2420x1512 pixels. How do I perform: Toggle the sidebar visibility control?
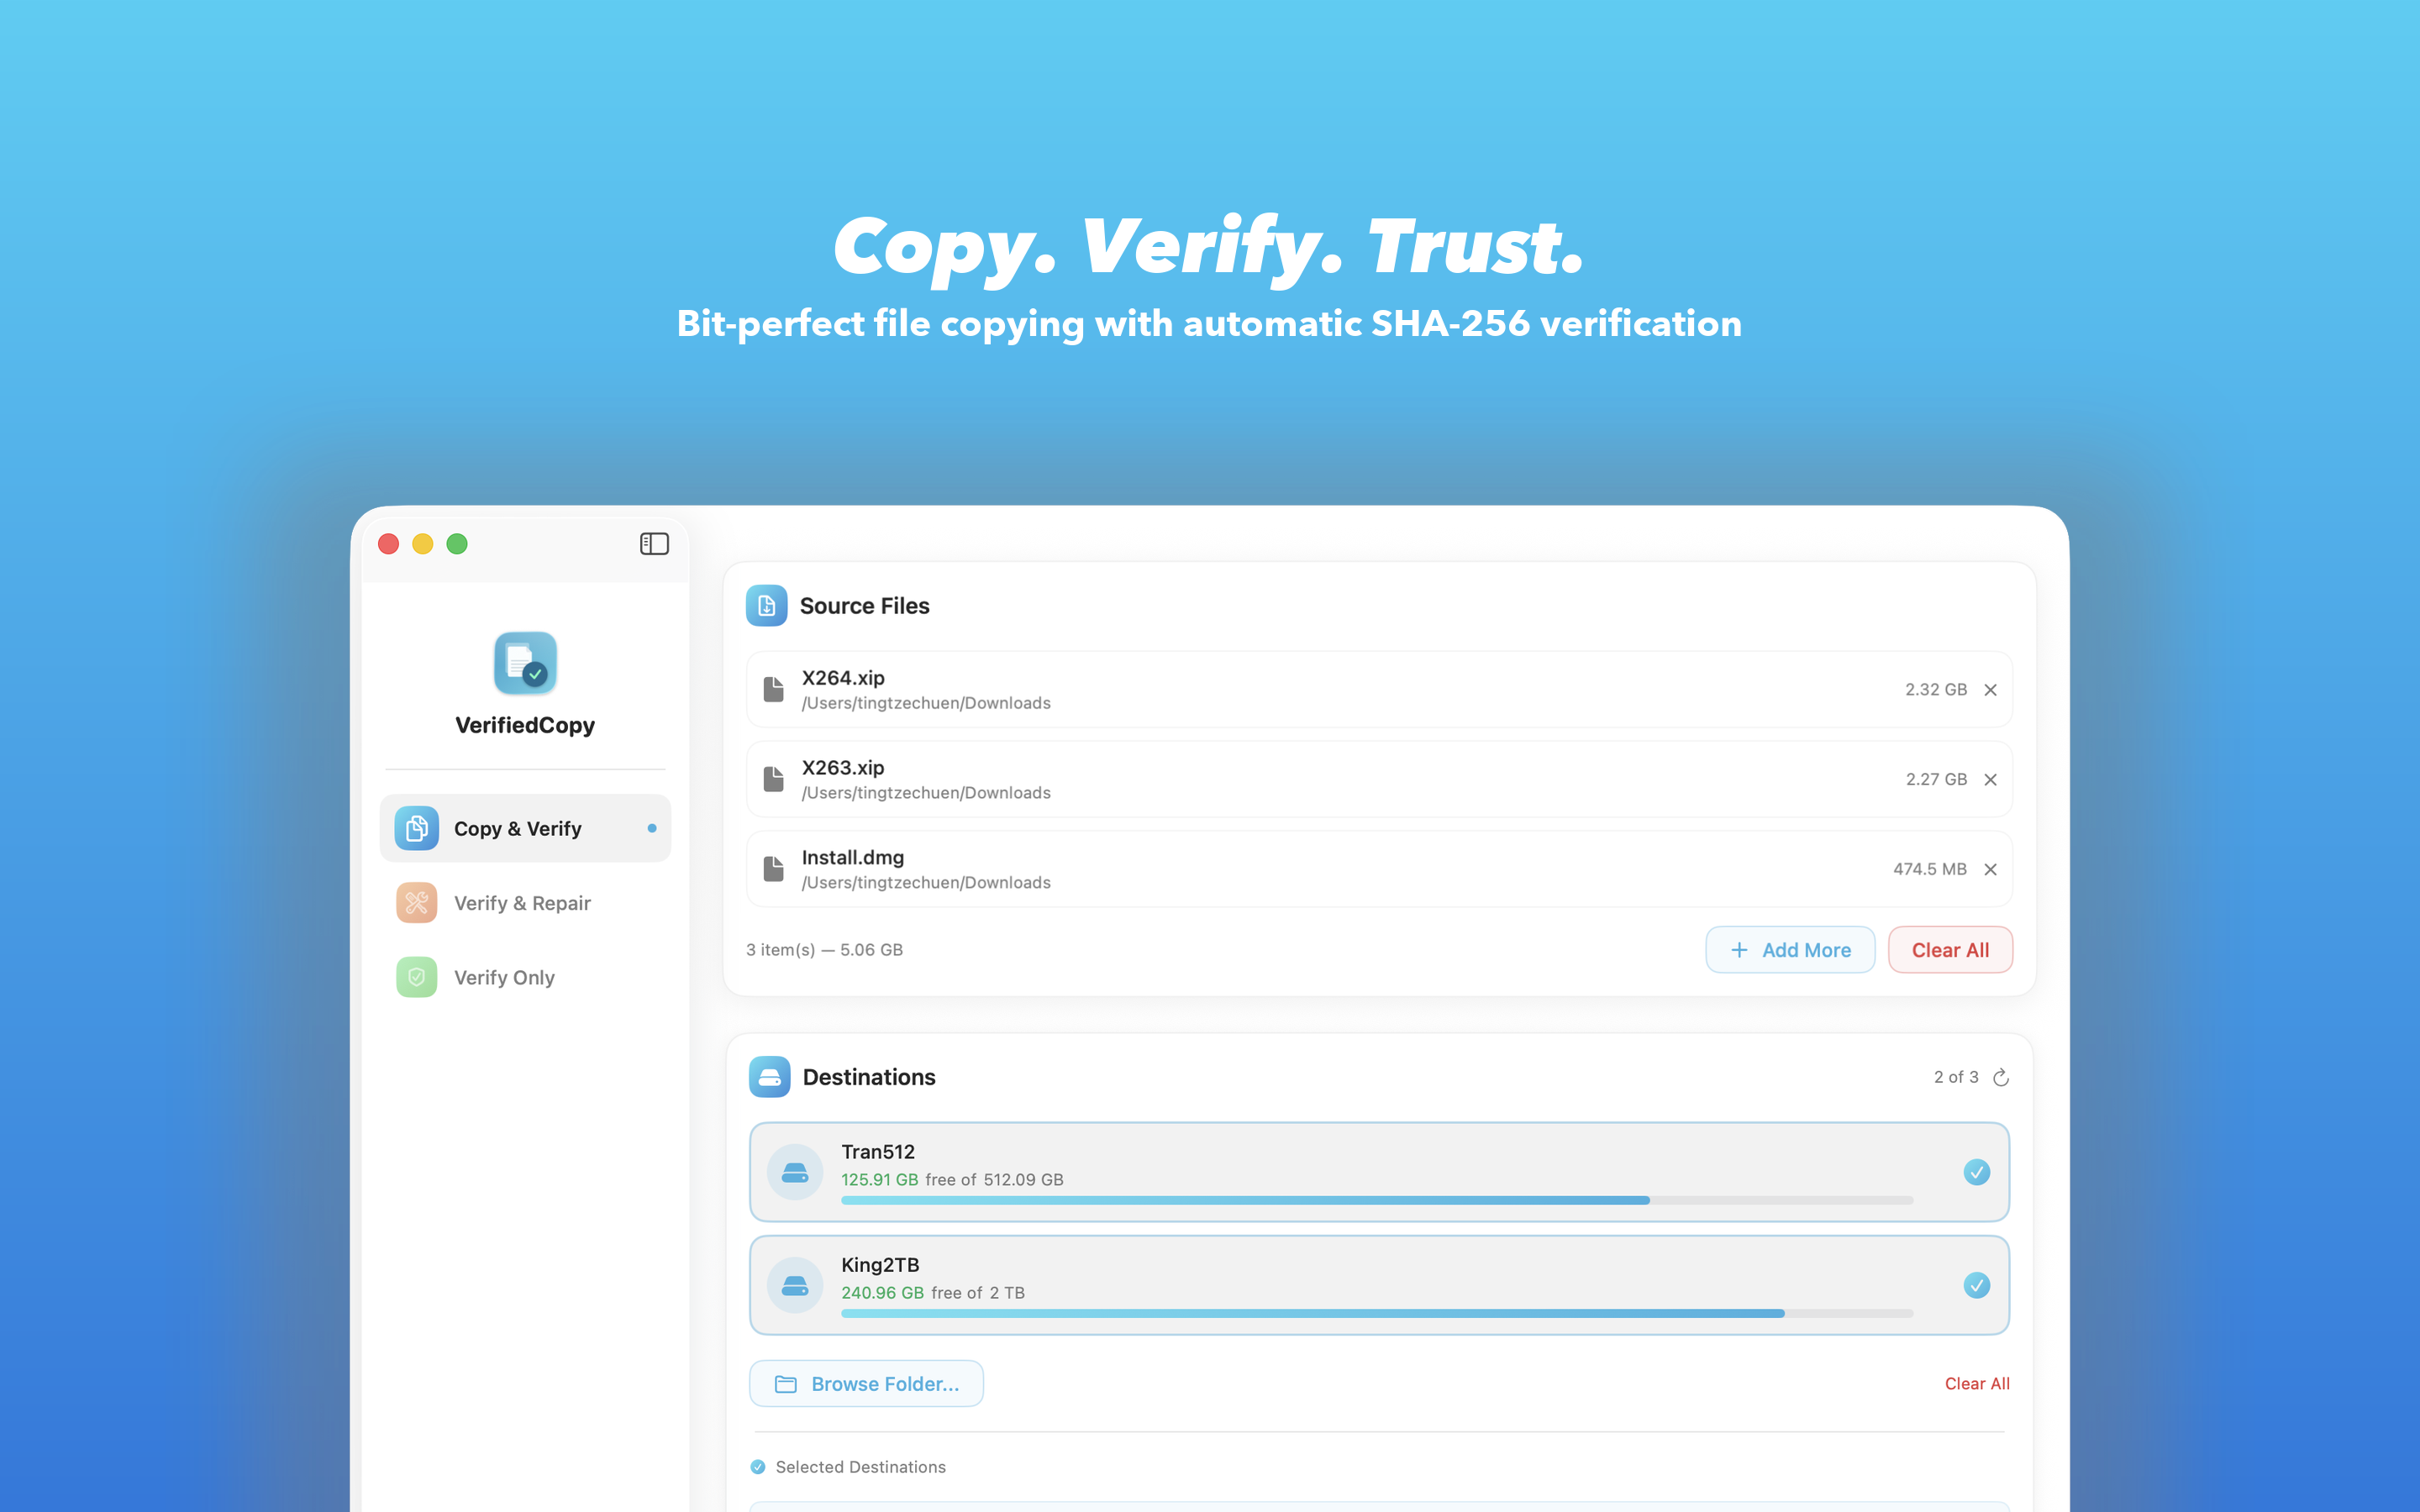coord(654,543)
